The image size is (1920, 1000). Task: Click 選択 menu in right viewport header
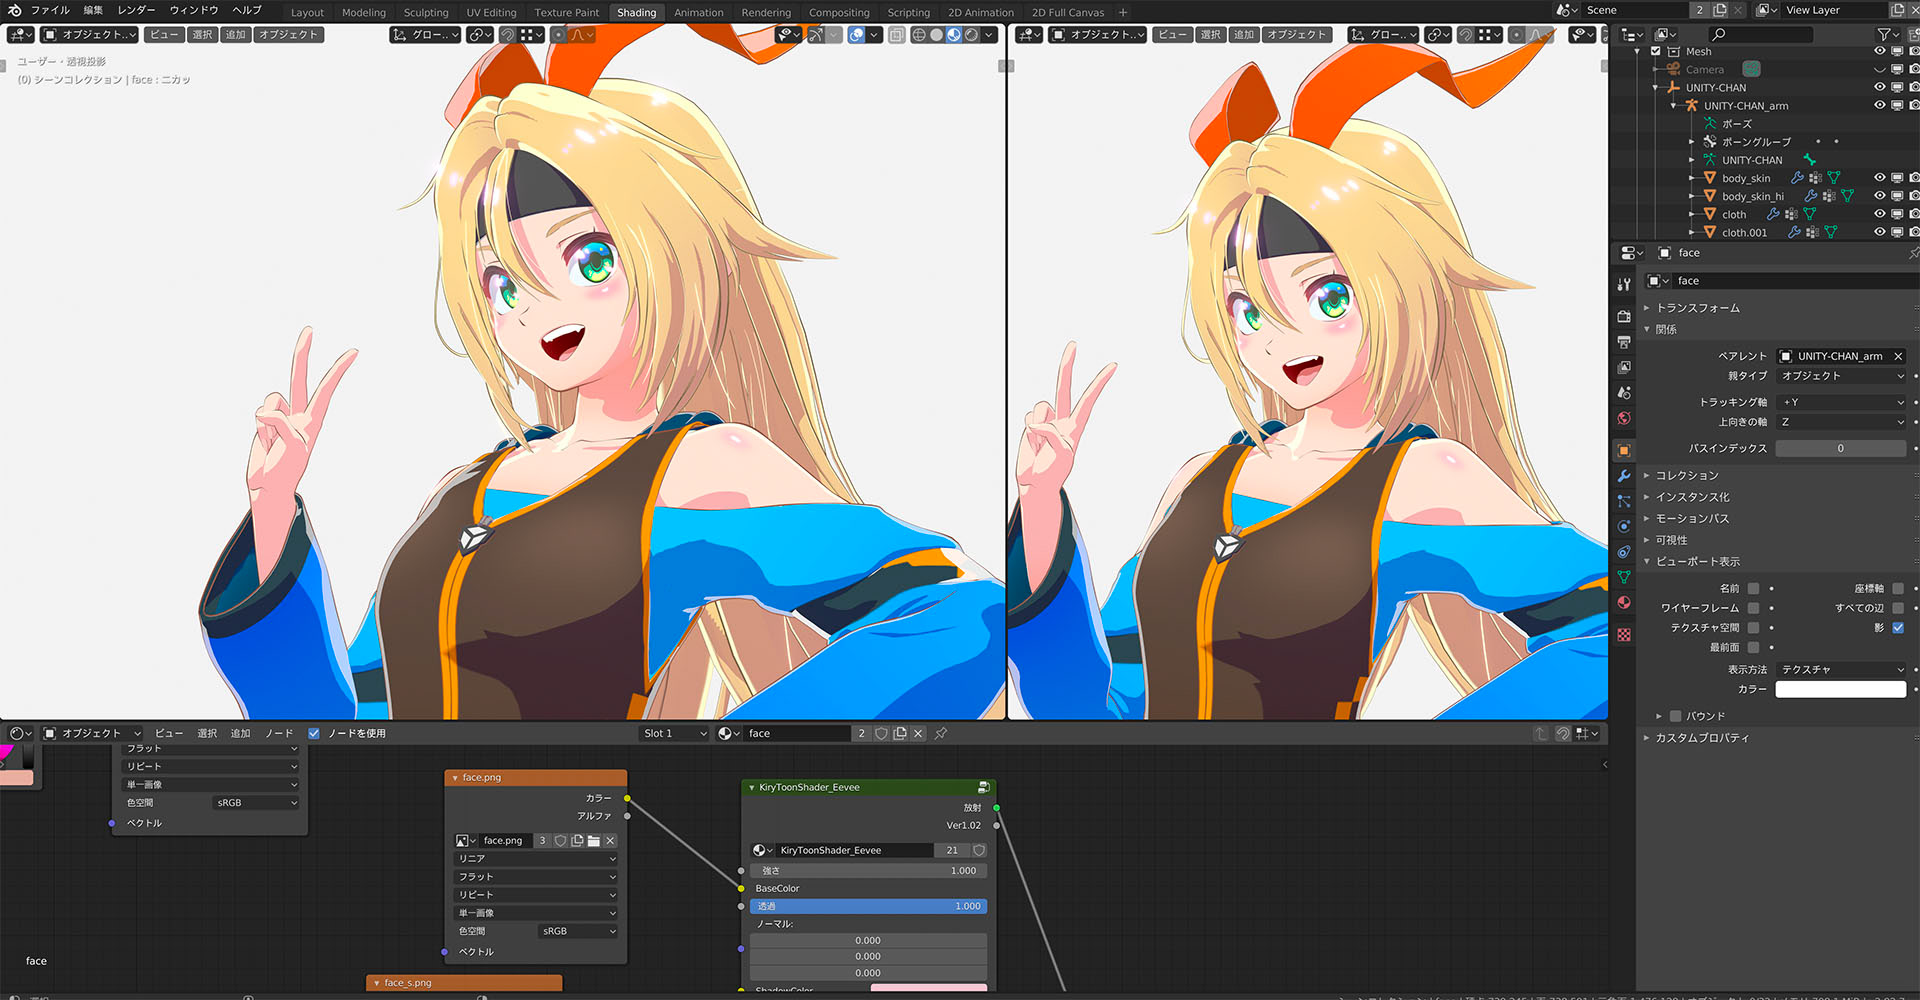(1210, 35)
